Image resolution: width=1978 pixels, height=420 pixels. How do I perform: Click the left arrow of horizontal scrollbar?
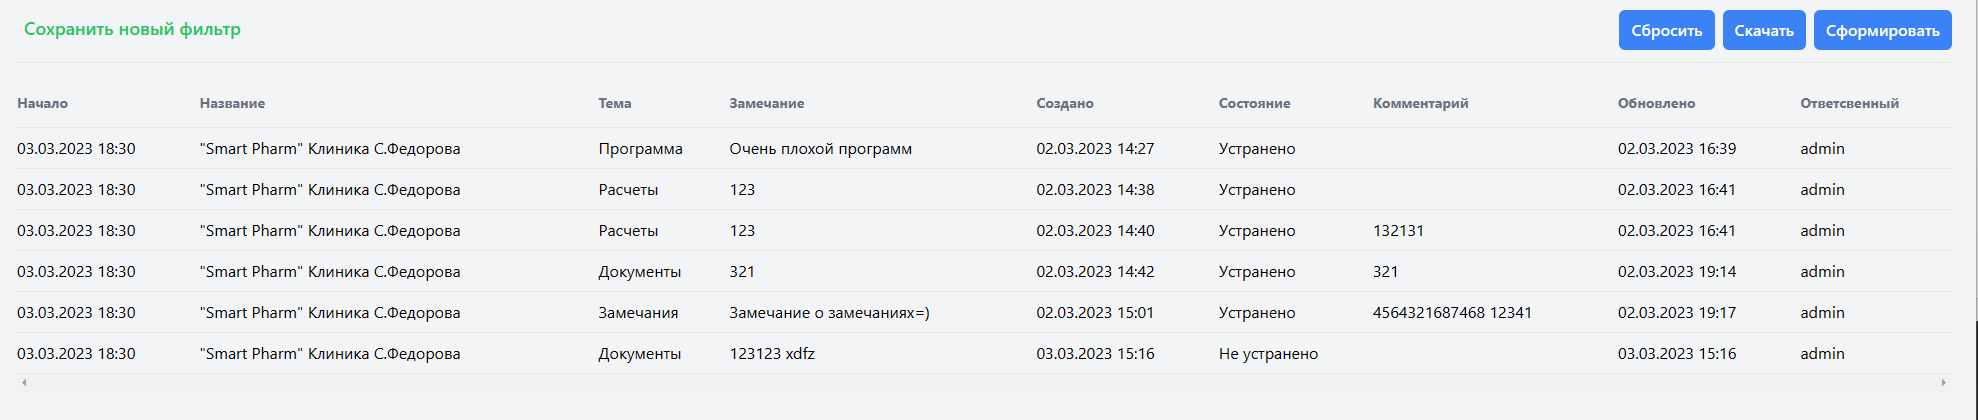pyautogui.click(x=24, y=383)
